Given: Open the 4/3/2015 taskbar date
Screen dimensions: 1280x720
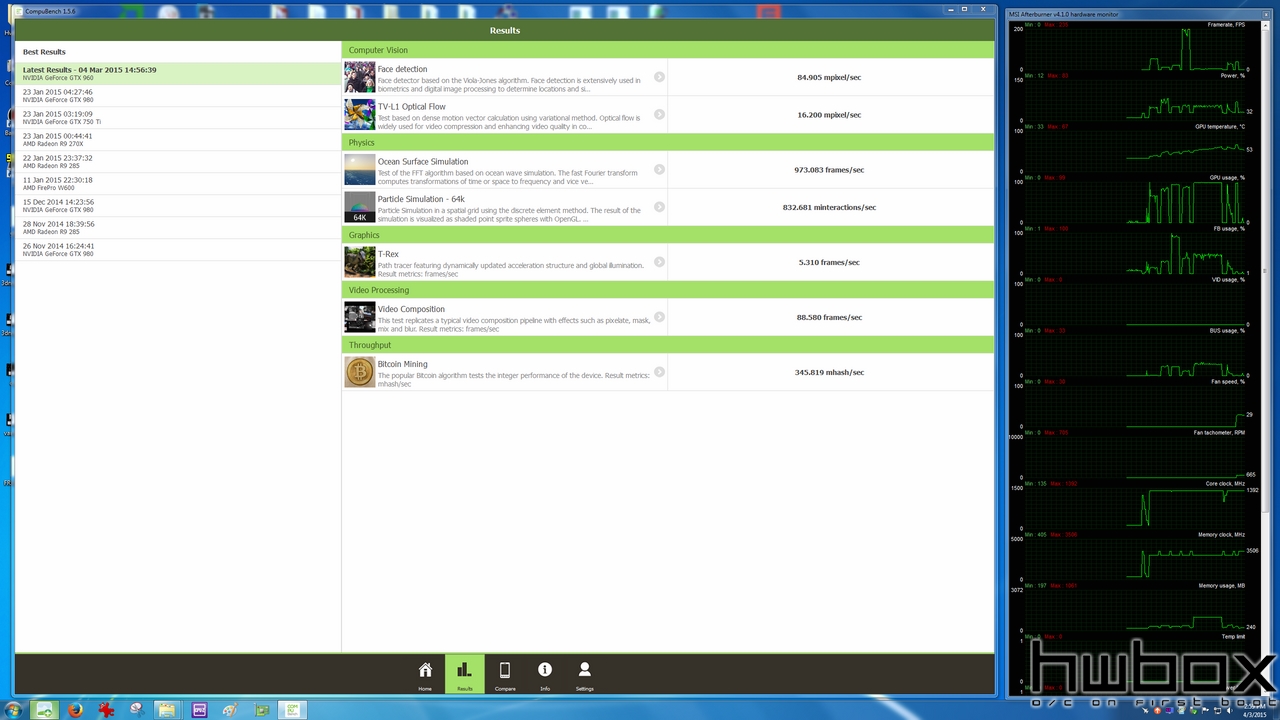Looking at the screenshot, I should 1254,714.
